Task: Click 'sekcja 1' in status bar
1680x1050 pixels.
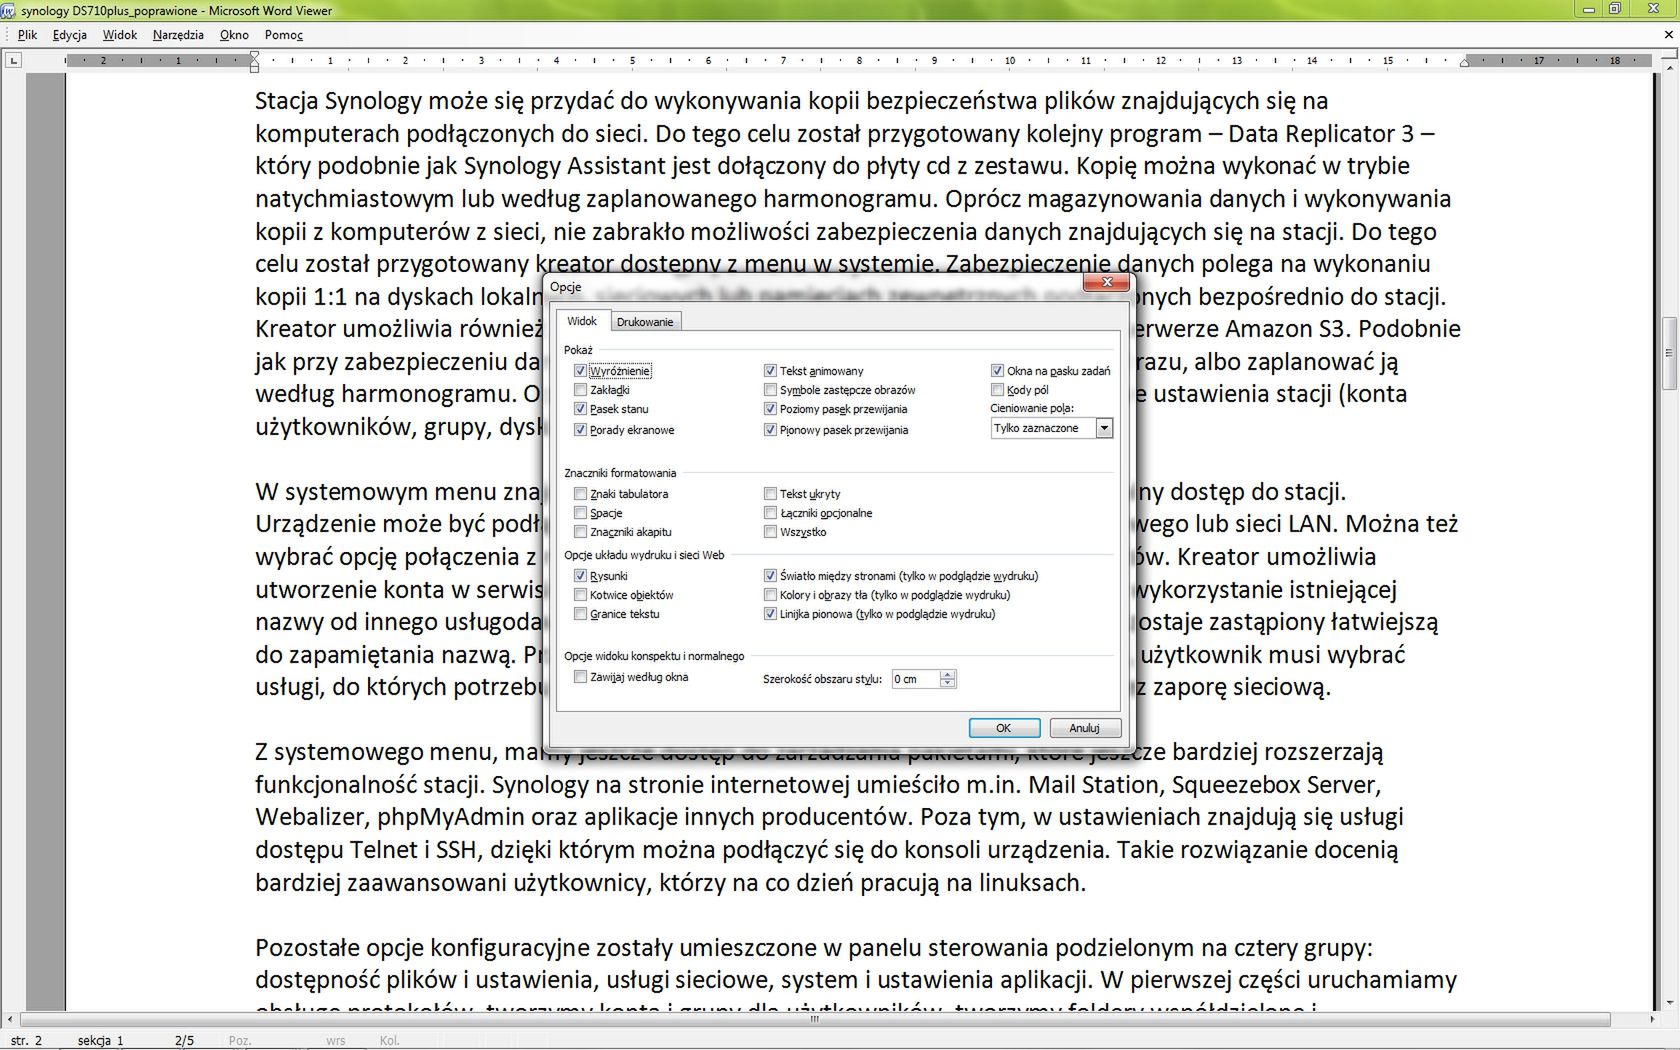Action: coord(100,1041)
